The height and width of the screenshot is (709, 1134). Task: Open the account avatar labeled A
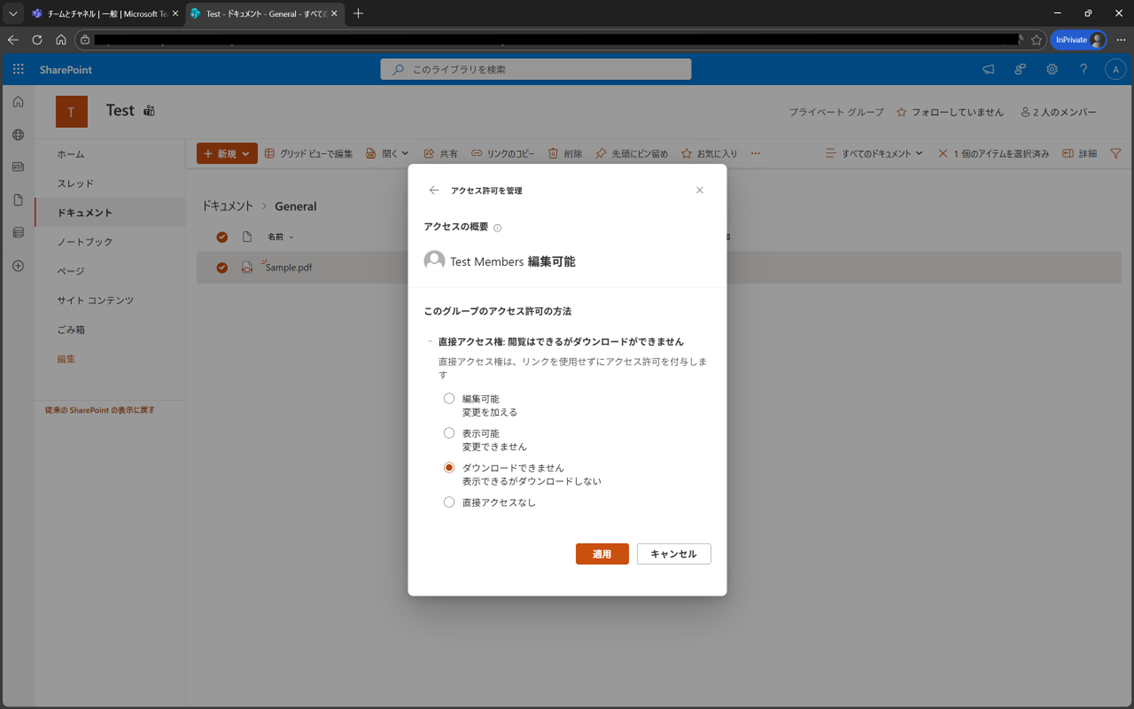coord(1115,69)
